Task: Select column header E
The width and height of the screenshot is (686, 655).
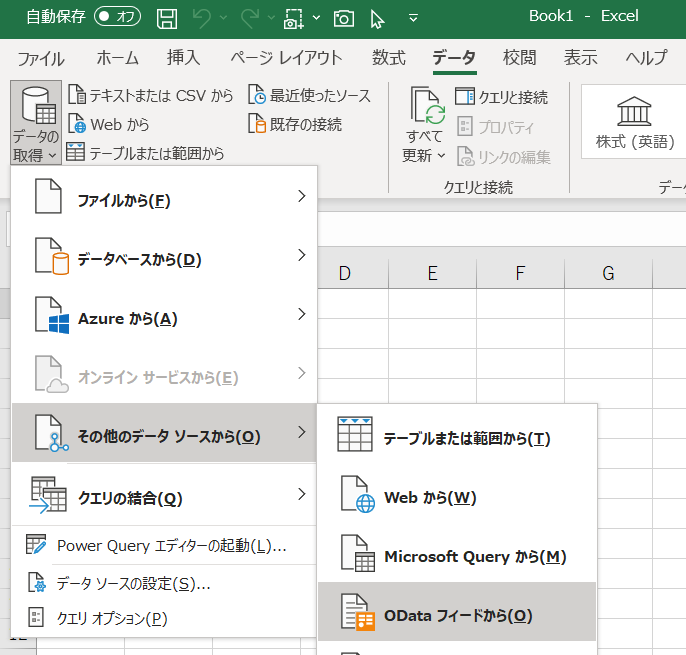Action: click(x=433, y=273)
